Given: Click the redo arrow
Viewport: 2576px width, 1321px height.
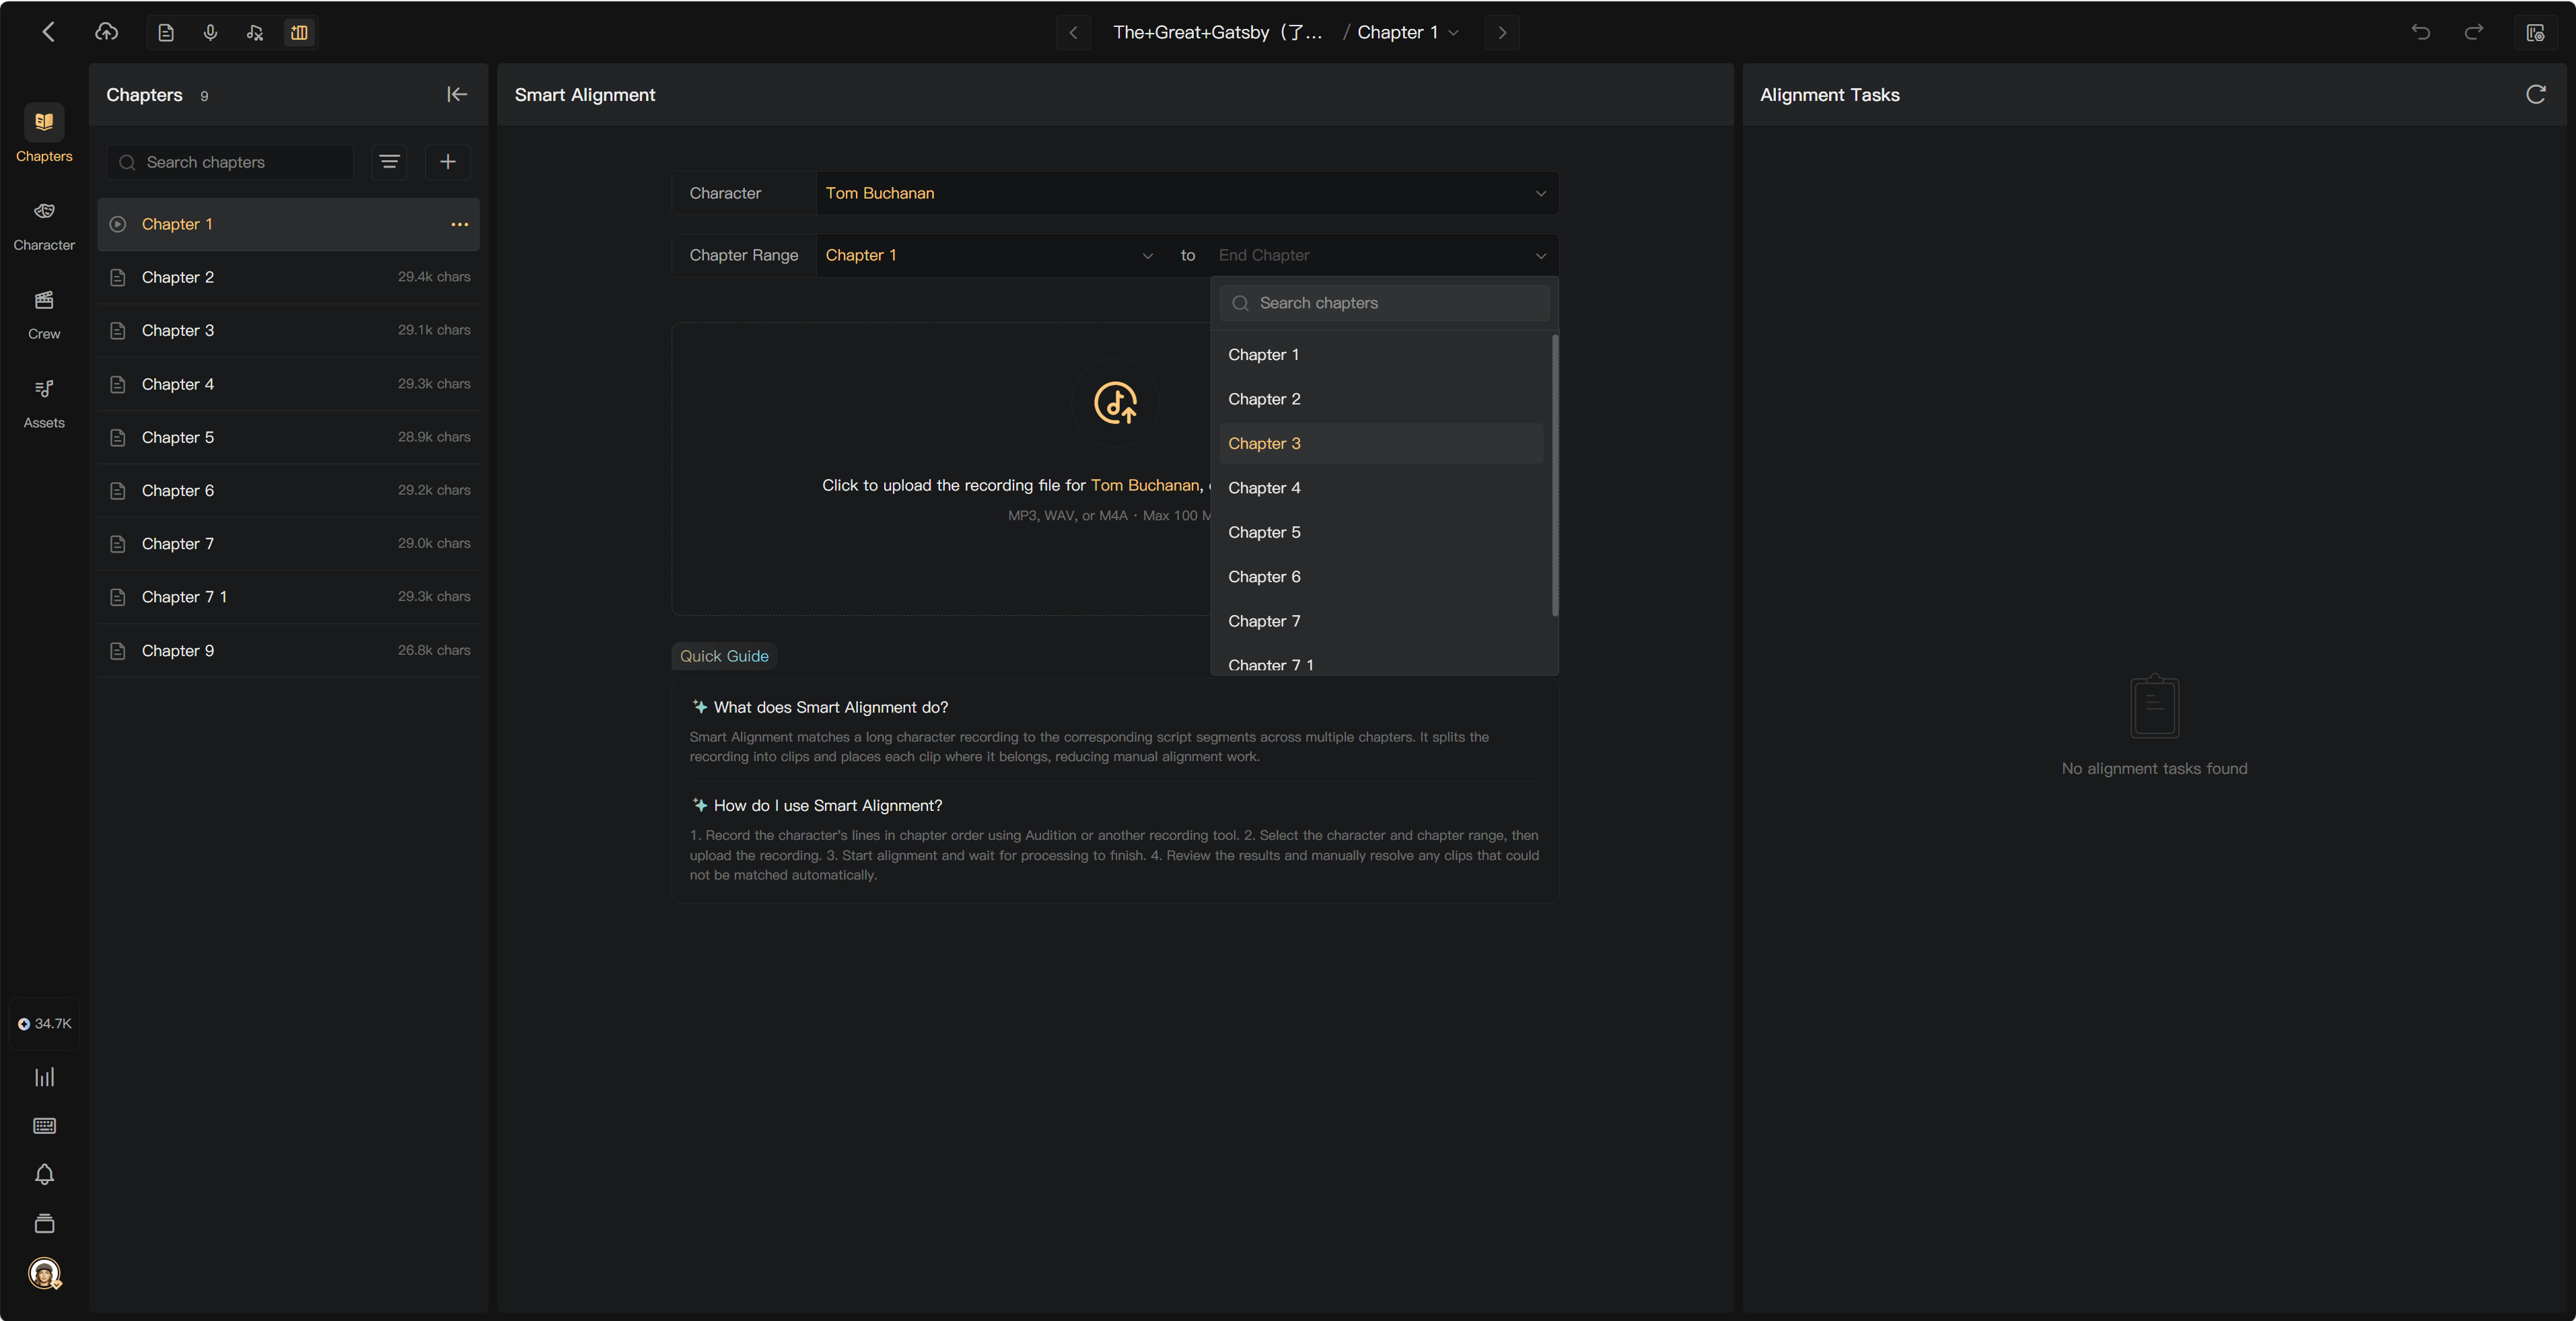Looking at the screenshot, I should click(2473, 32).
